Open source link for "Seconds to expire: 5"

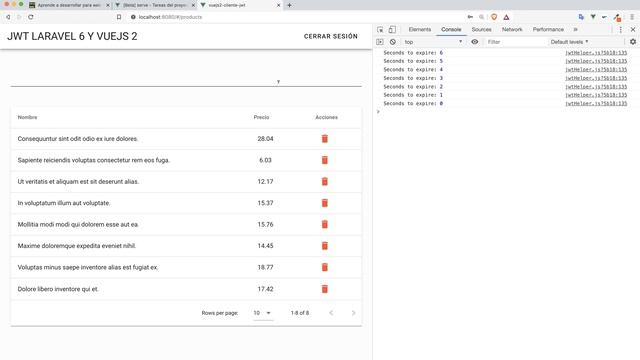(x=596, y=61)
